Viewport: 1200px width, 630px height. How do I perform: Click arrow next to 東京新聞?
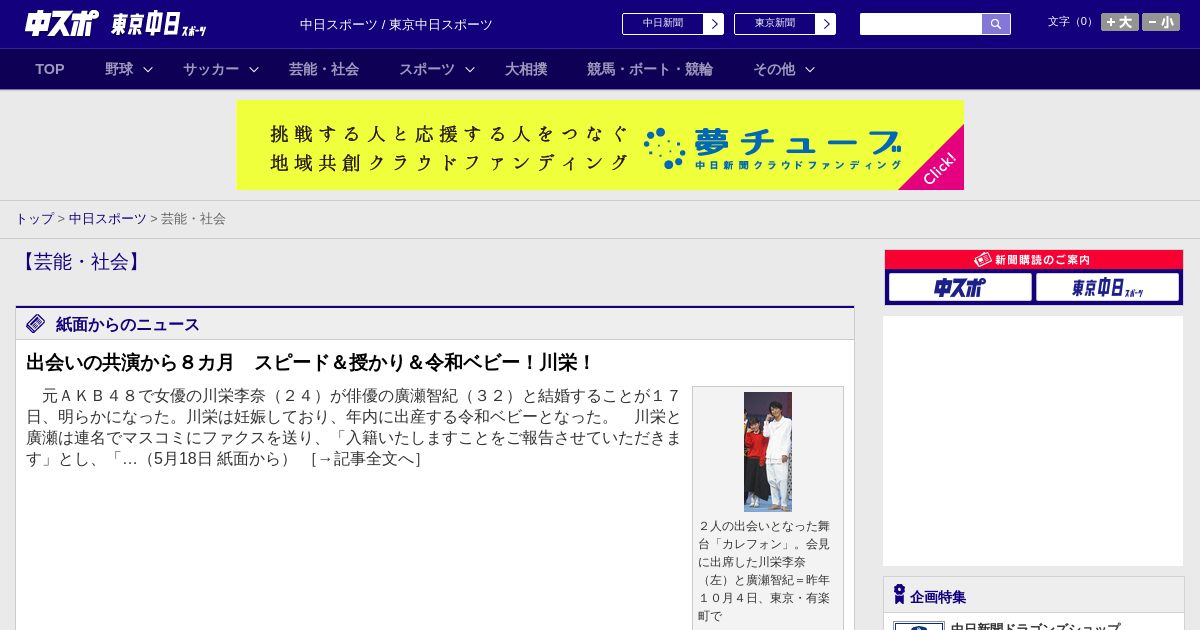click(826, 24)
